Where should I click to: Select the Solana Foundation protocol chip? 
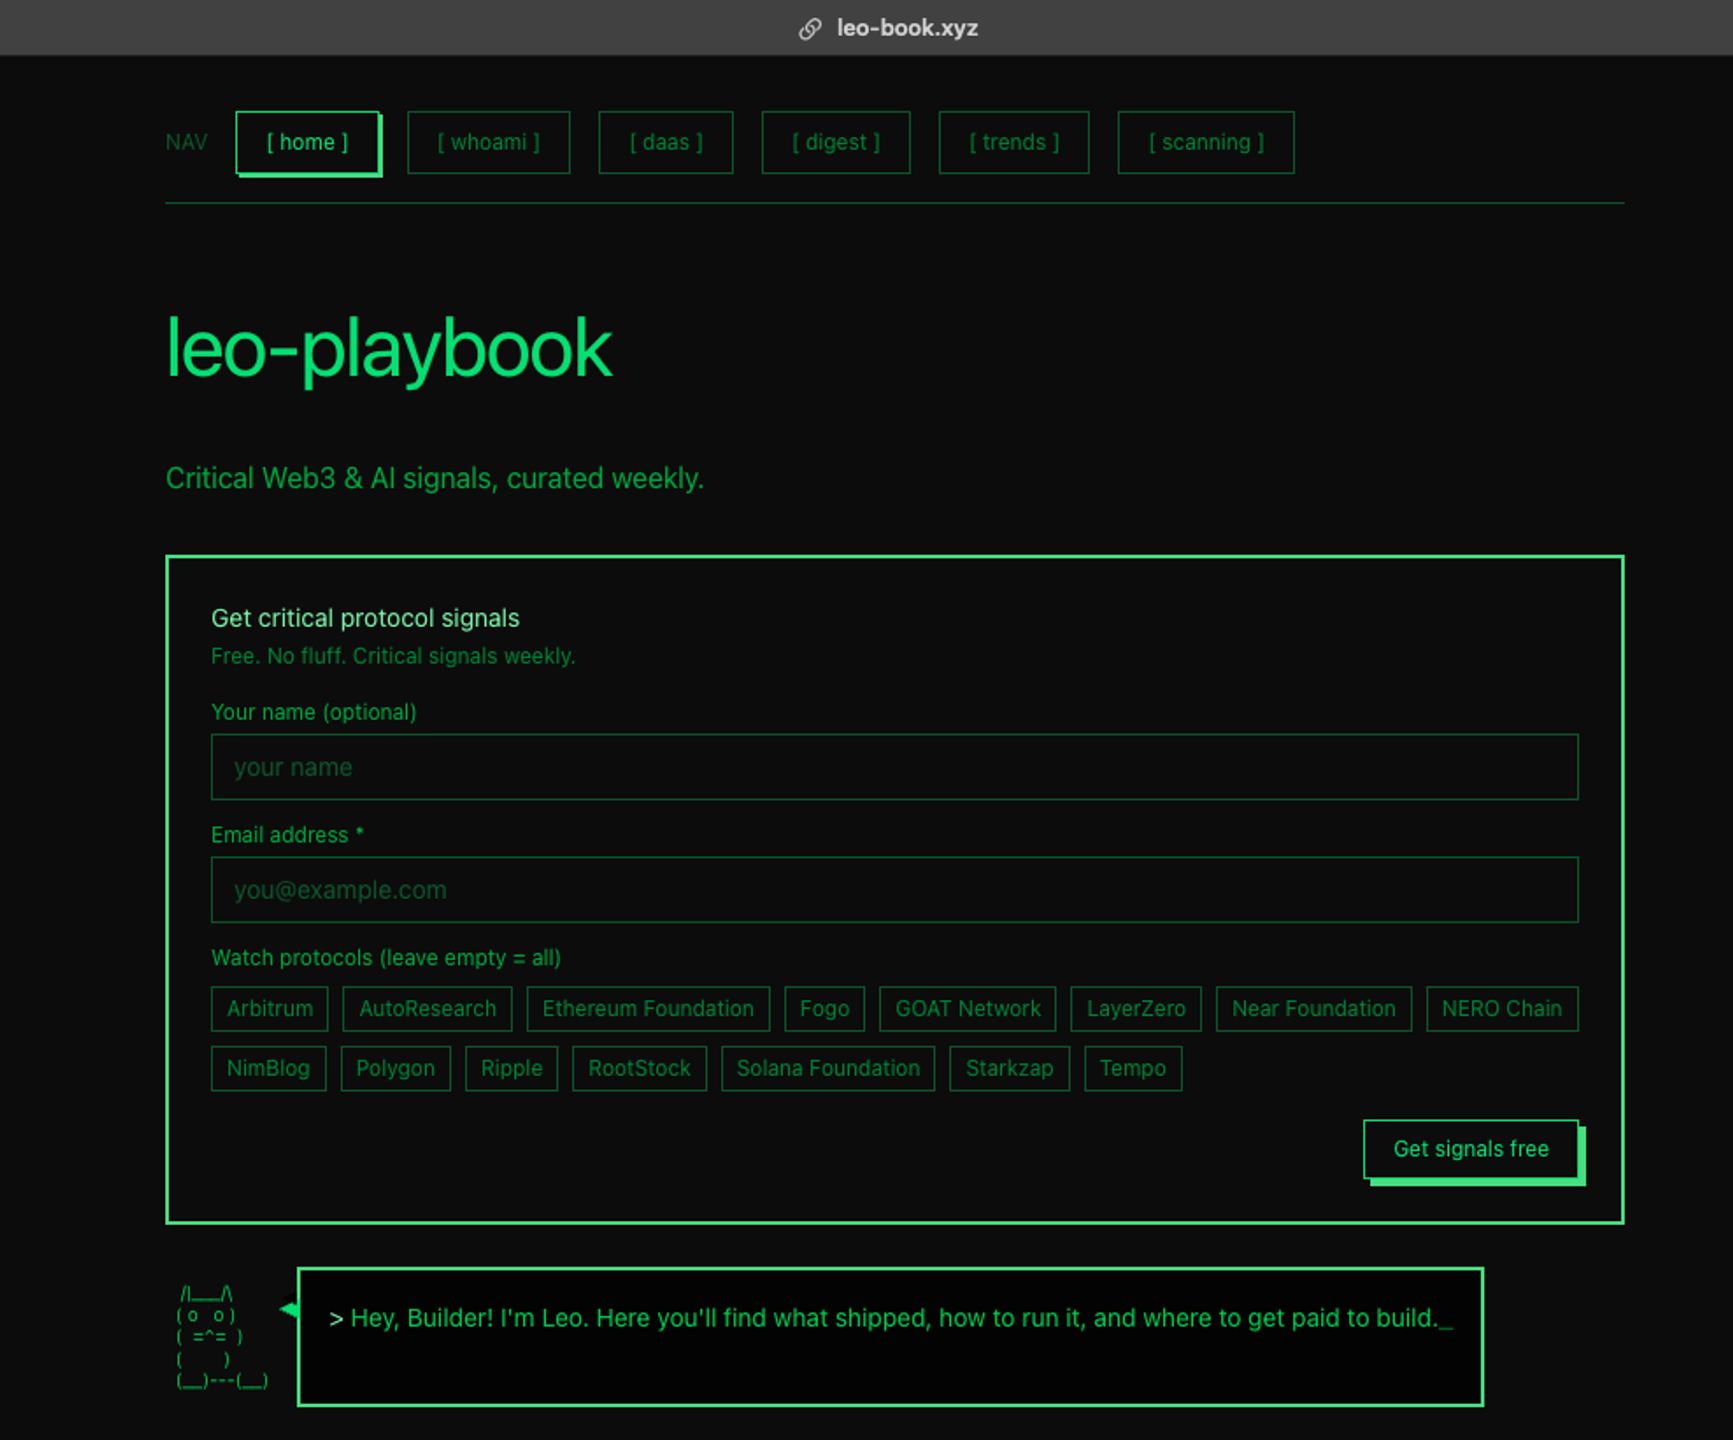tap(828, 1069)
